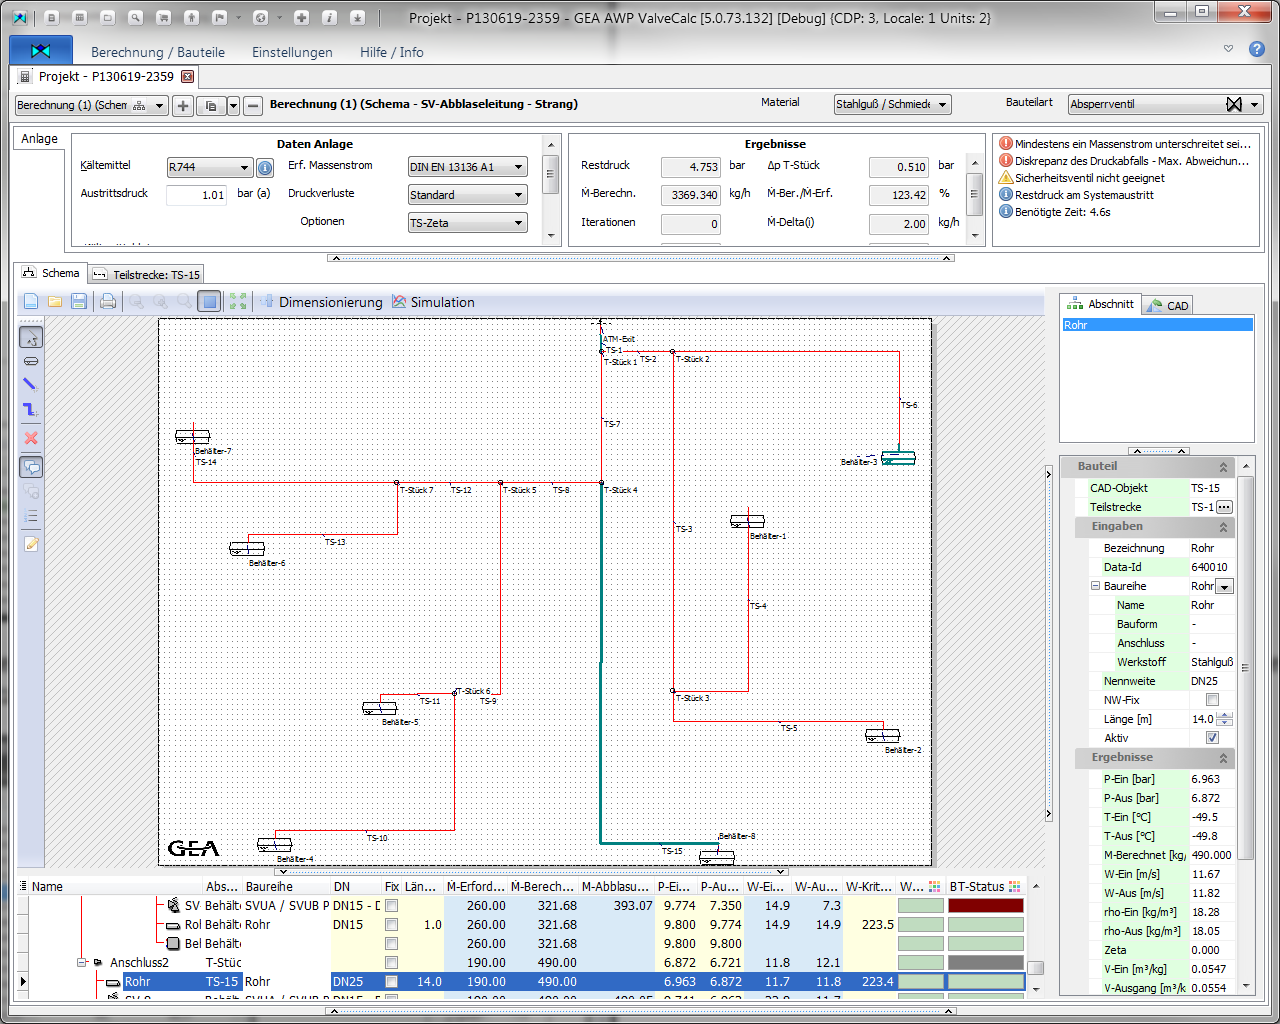Open the GEA valve application menu button
Image resolution: width=1280 pixels, height=1024 pixels.
click(x=41, y=50)
